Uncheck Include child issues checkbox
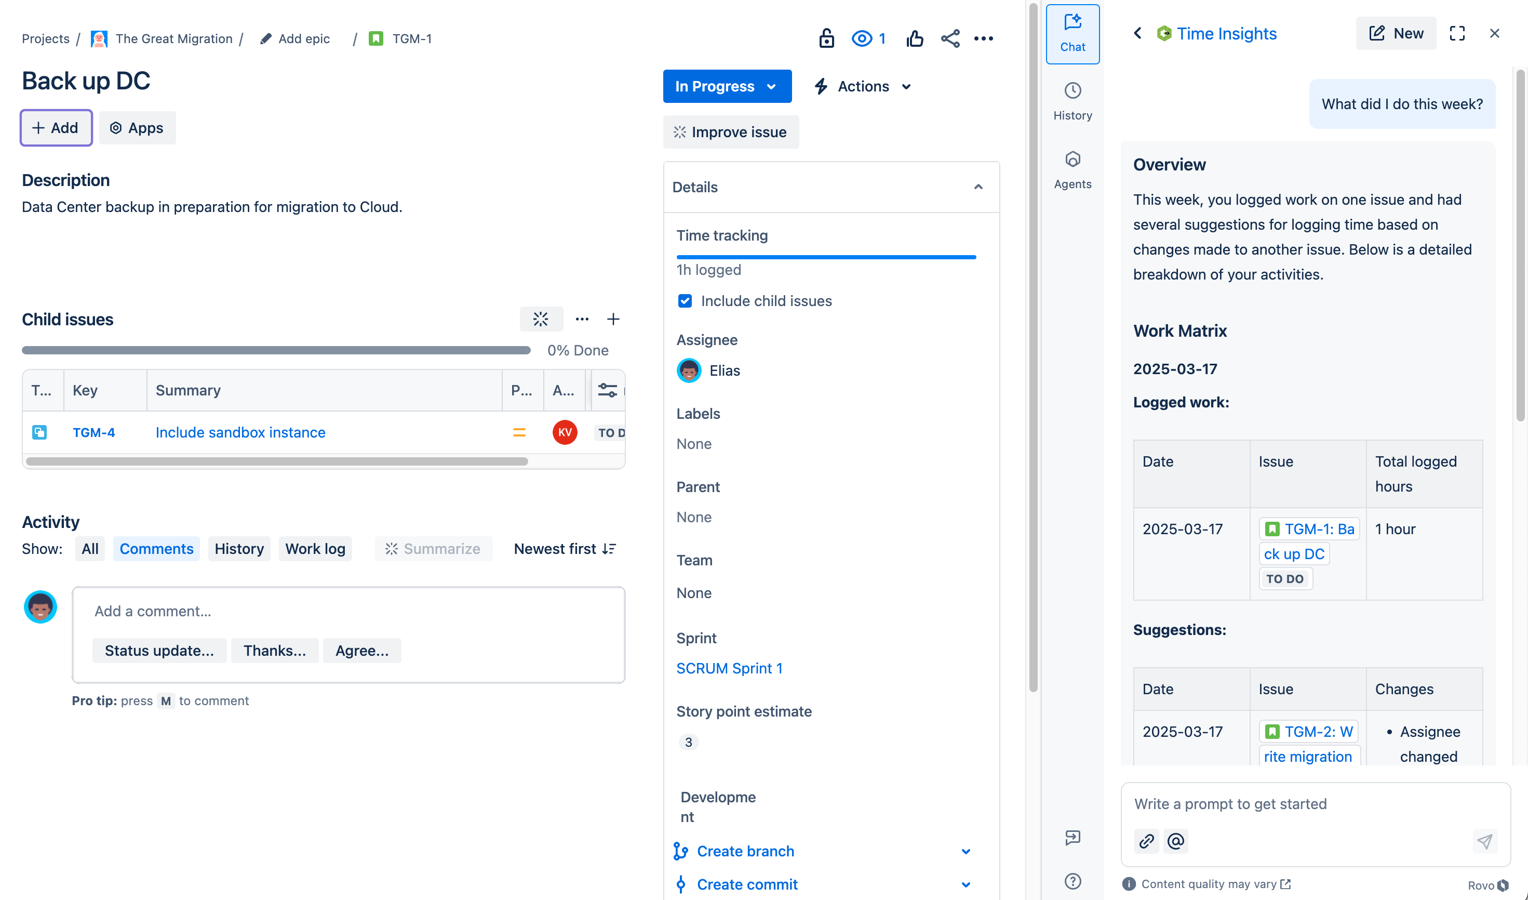 tap(685, 301)
